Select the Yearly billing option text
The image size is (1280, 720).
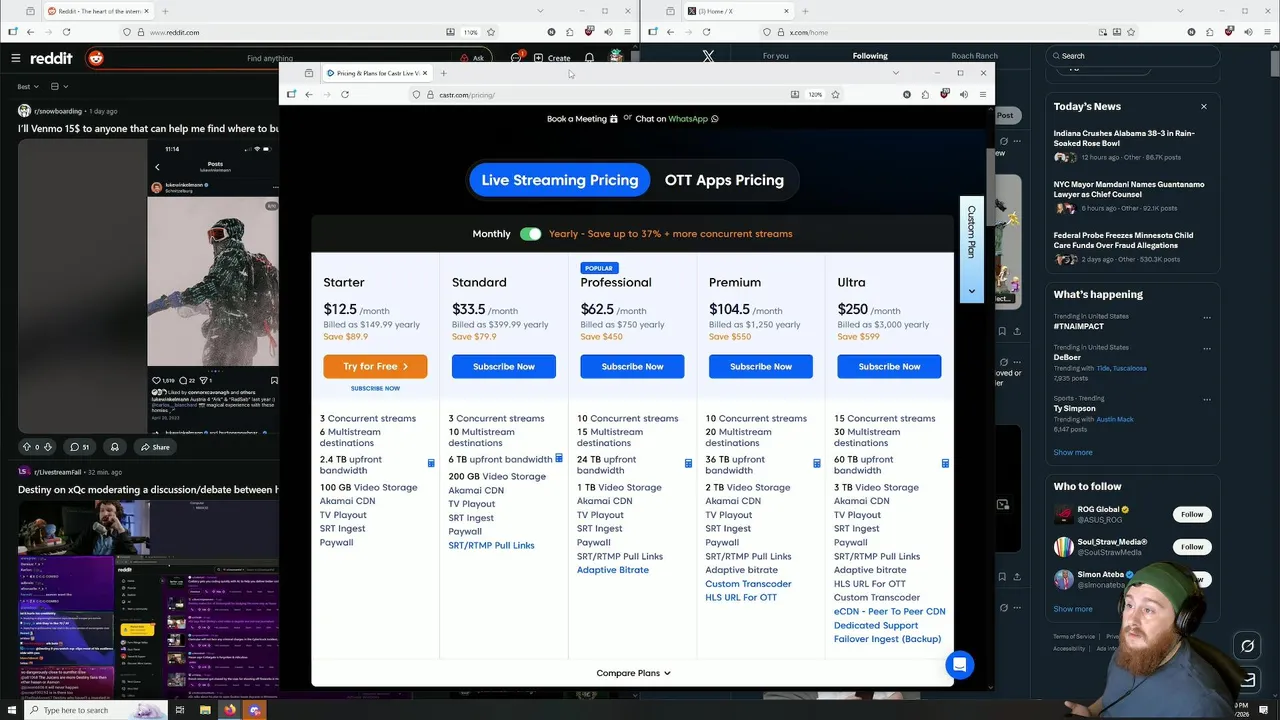670,234
